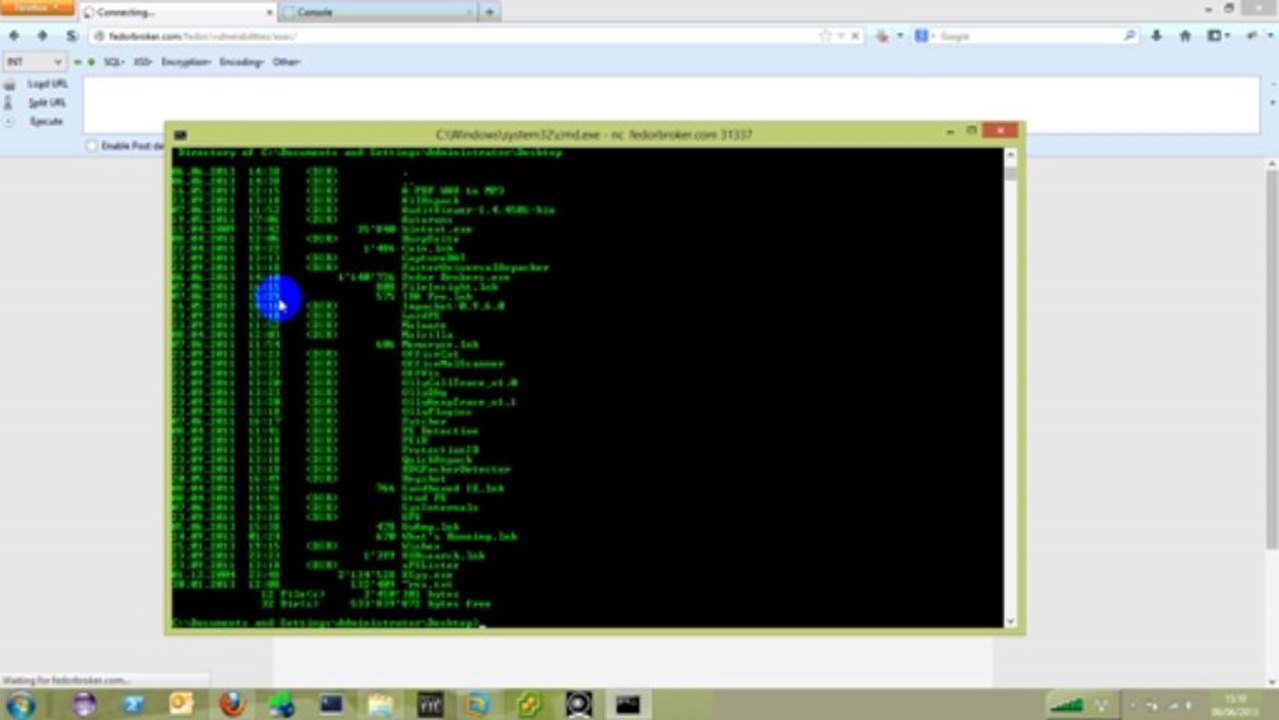Viewport: 1279px width, 720px height.
Task: Go back with the HackBar left arrow
Action: [x=14, y=36]
